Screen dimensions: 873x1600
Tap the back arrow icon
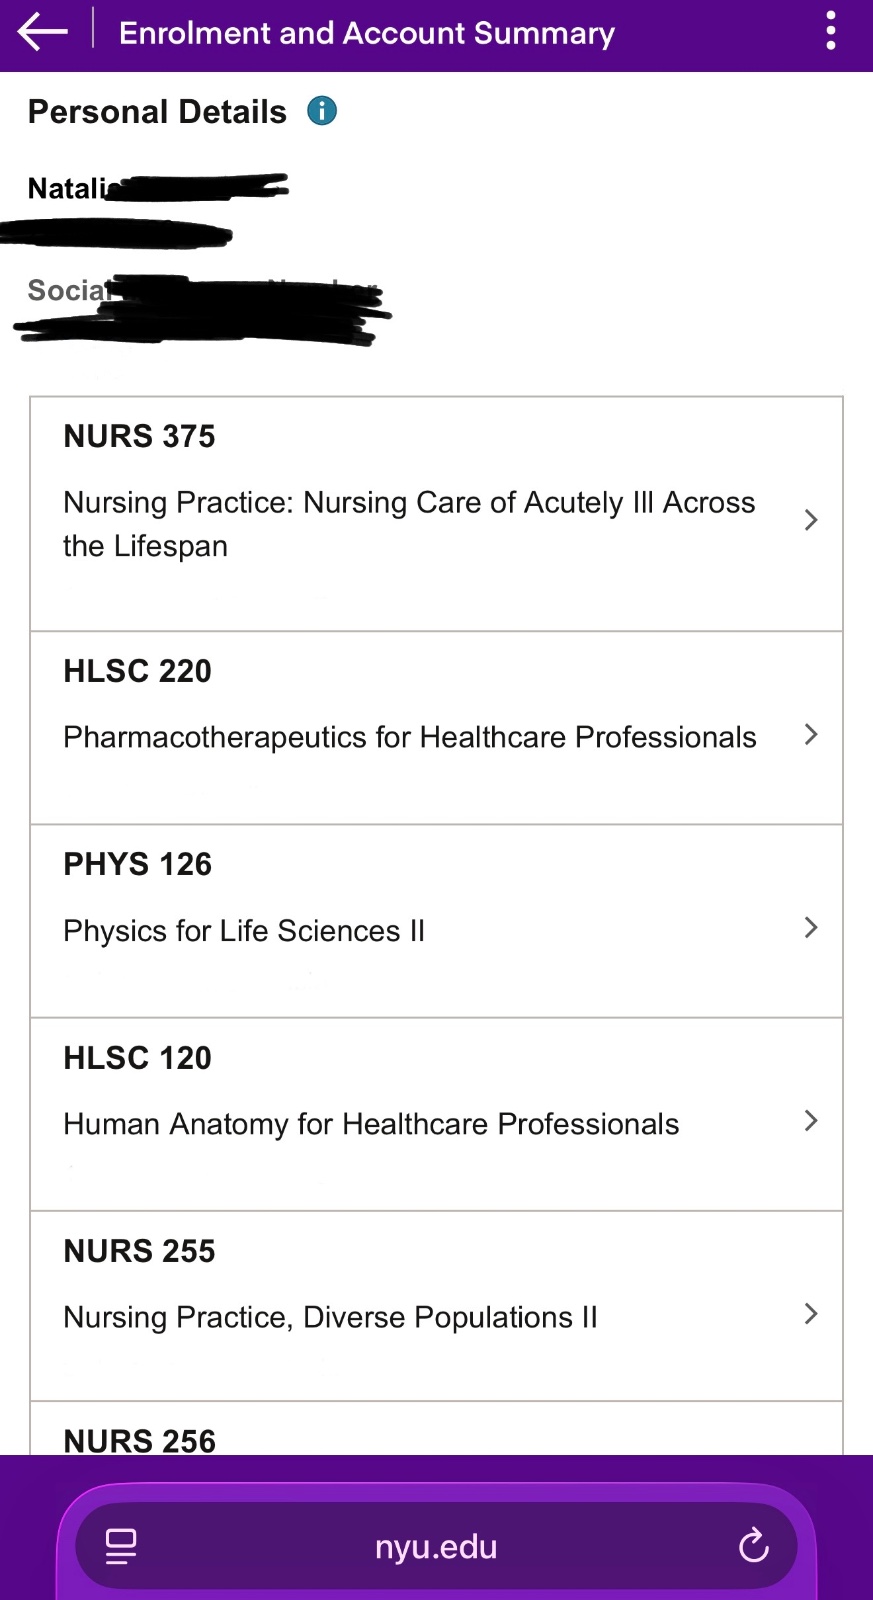click(x=42, y=32)
